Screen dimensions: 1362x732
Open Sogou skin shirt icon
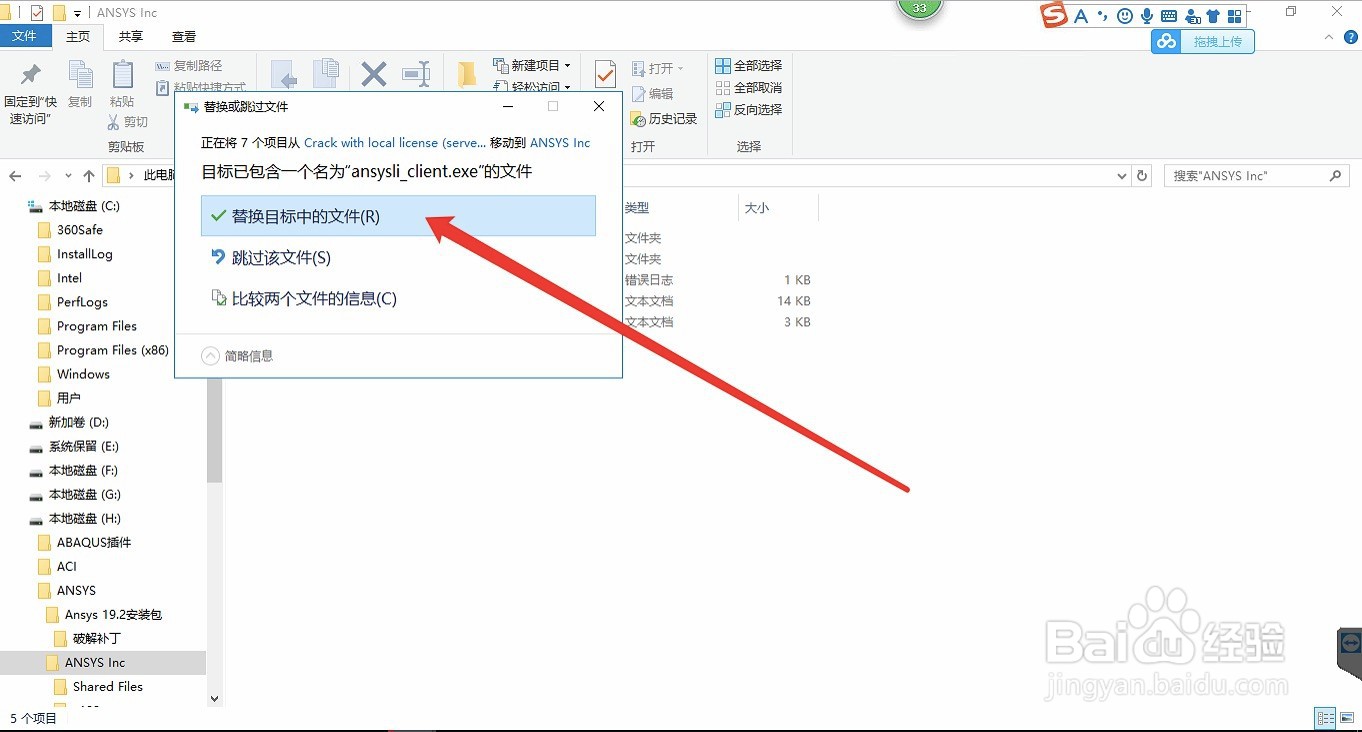[1213, 16]
